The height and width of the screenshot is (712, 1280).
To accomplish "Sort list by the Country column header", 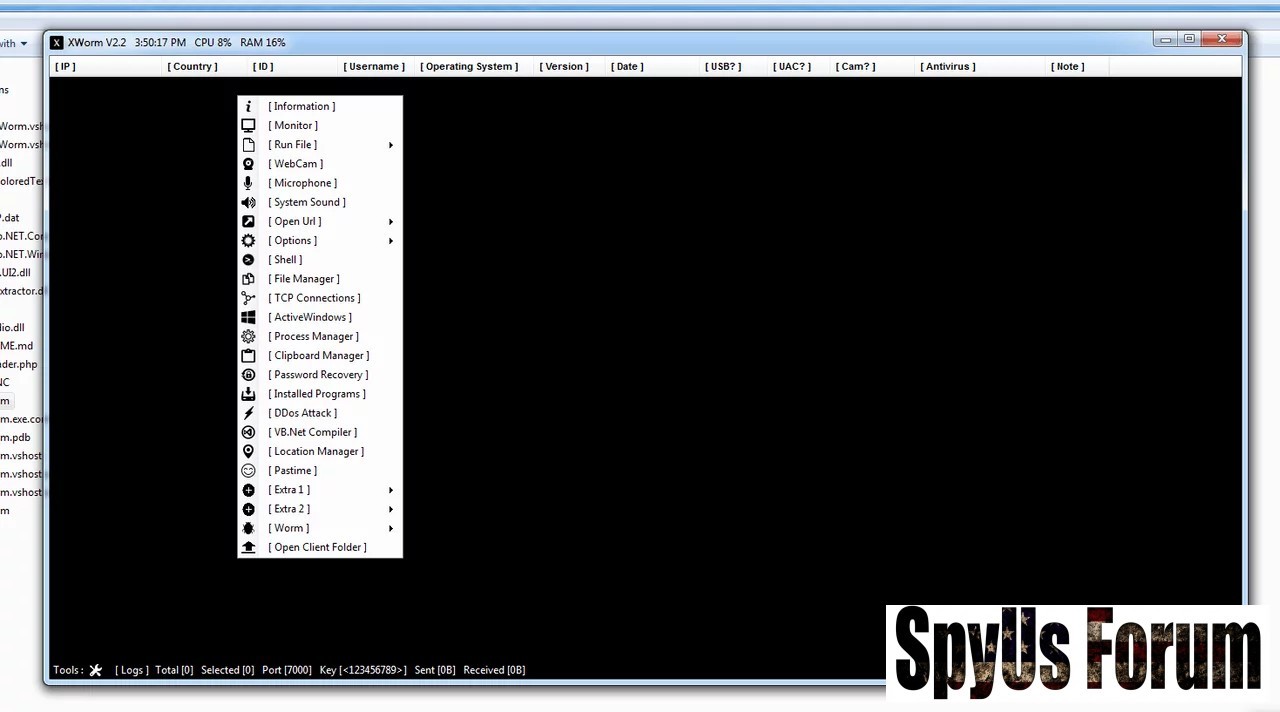I will pyautogui.click(x=192, y=67).
